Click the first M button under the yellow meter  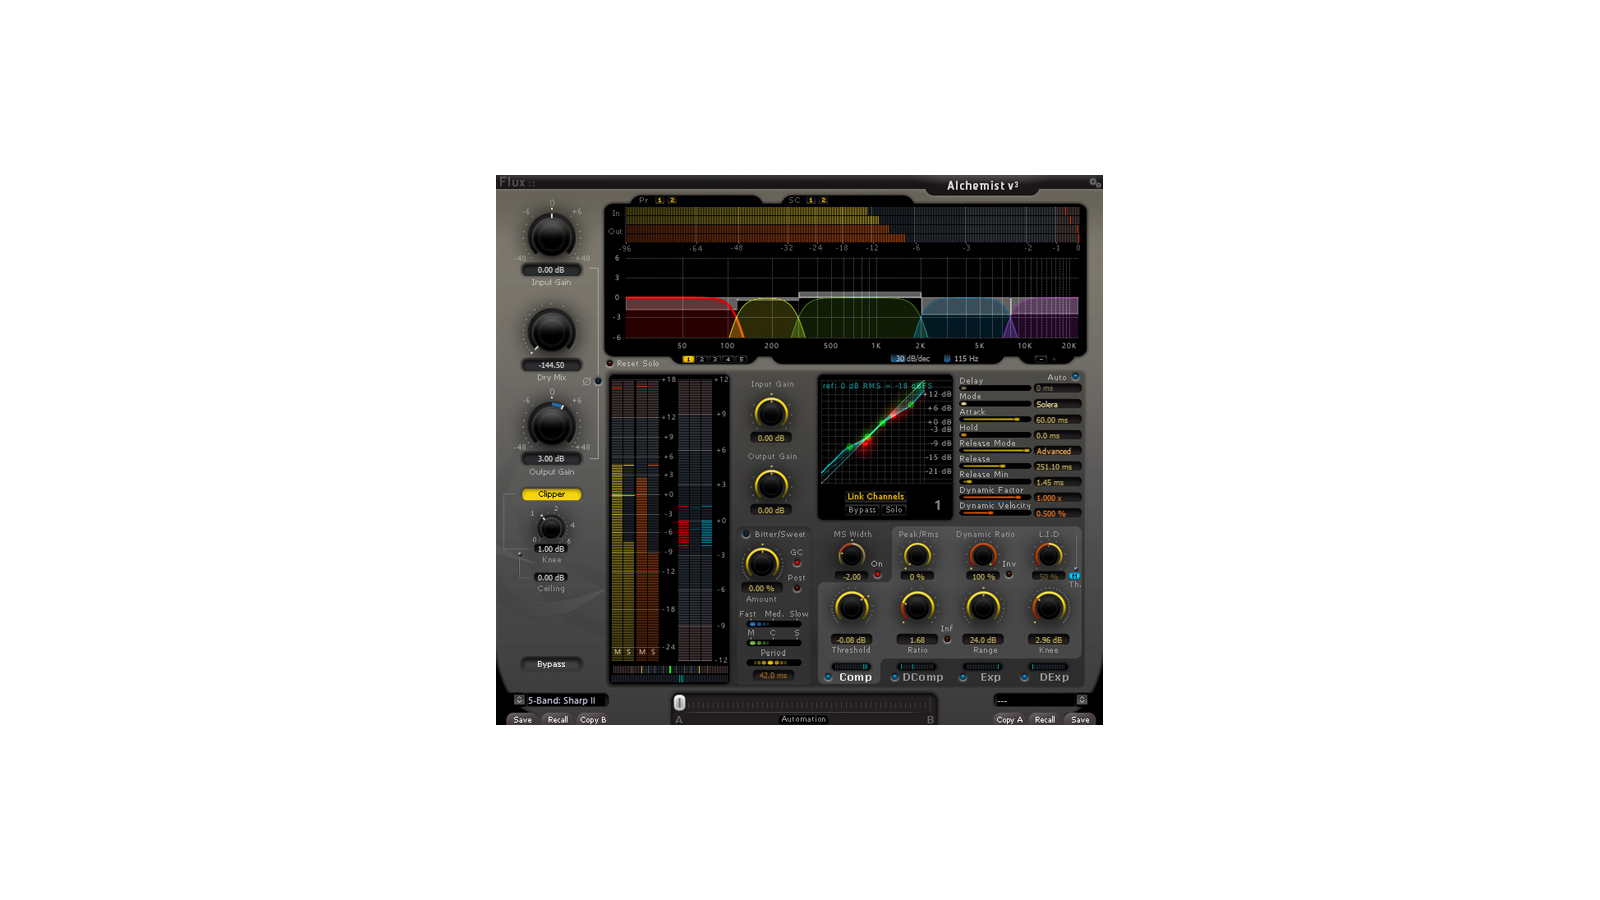point(617,652)
